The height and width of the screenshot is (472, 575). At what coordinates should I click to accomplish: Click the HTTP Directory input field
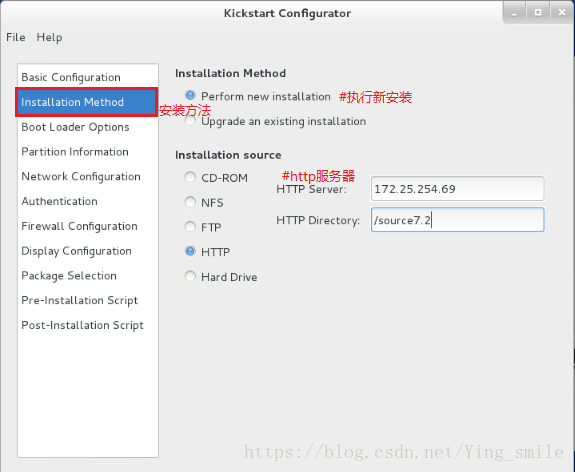click(x=457, y=220)
